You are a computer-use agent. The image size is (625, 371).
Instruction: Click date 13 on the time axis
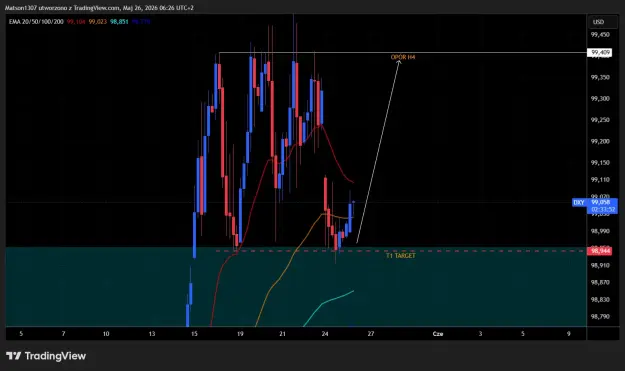point(152,334)
